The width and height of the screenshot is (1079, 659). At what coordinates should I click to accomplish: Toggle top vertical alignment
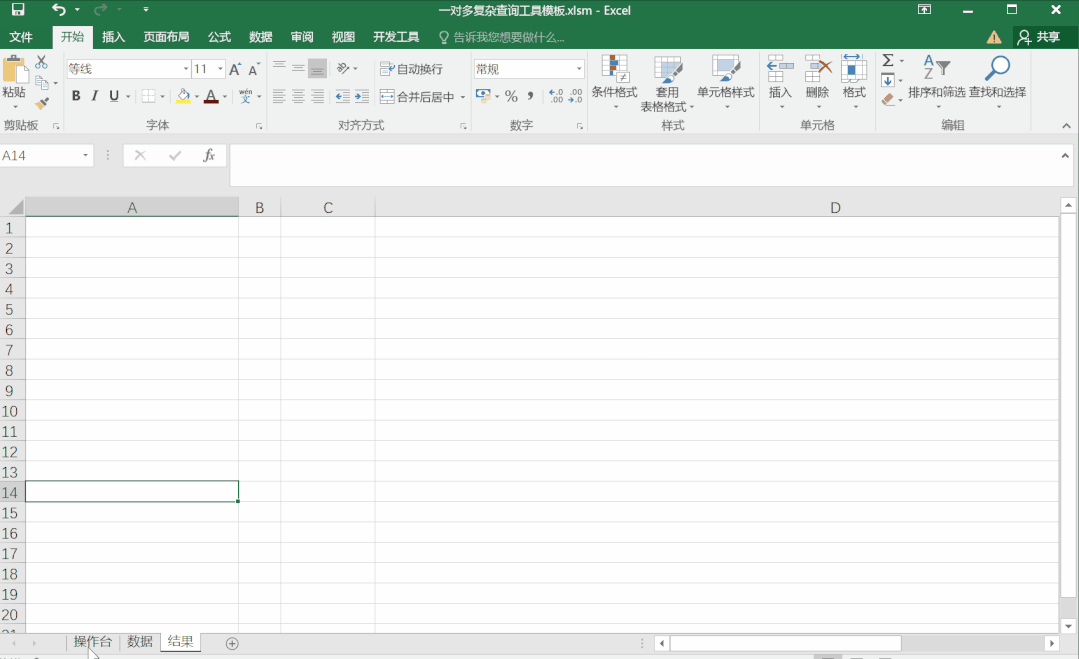[x=279, y=68]
